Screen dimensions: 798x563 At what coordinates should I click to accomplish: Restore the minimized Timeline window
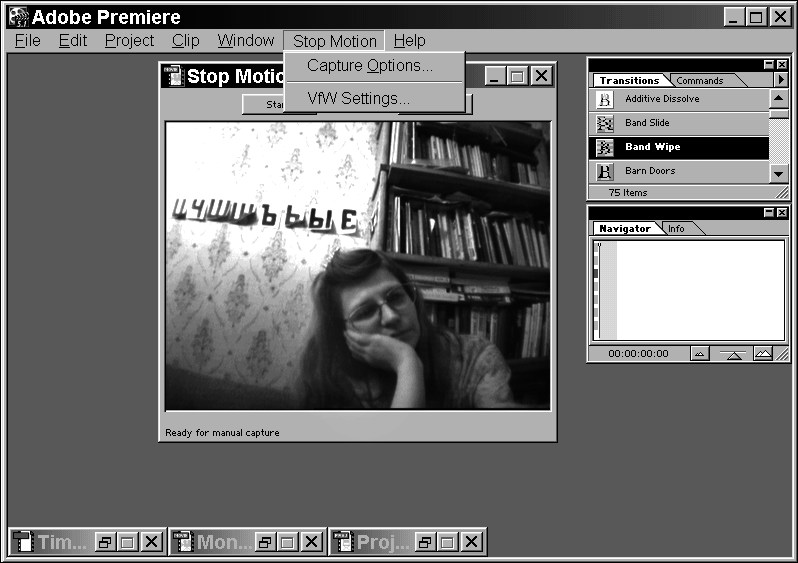point(104,542)
